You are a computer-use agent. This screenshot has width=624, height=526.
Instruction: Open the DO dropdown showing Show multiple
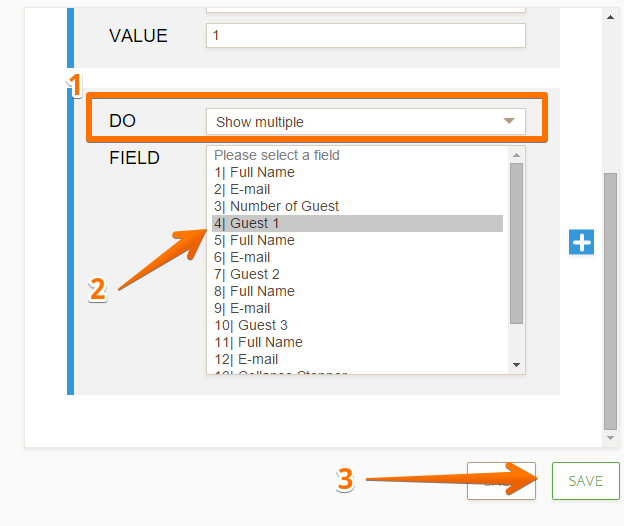click(365, 122)
